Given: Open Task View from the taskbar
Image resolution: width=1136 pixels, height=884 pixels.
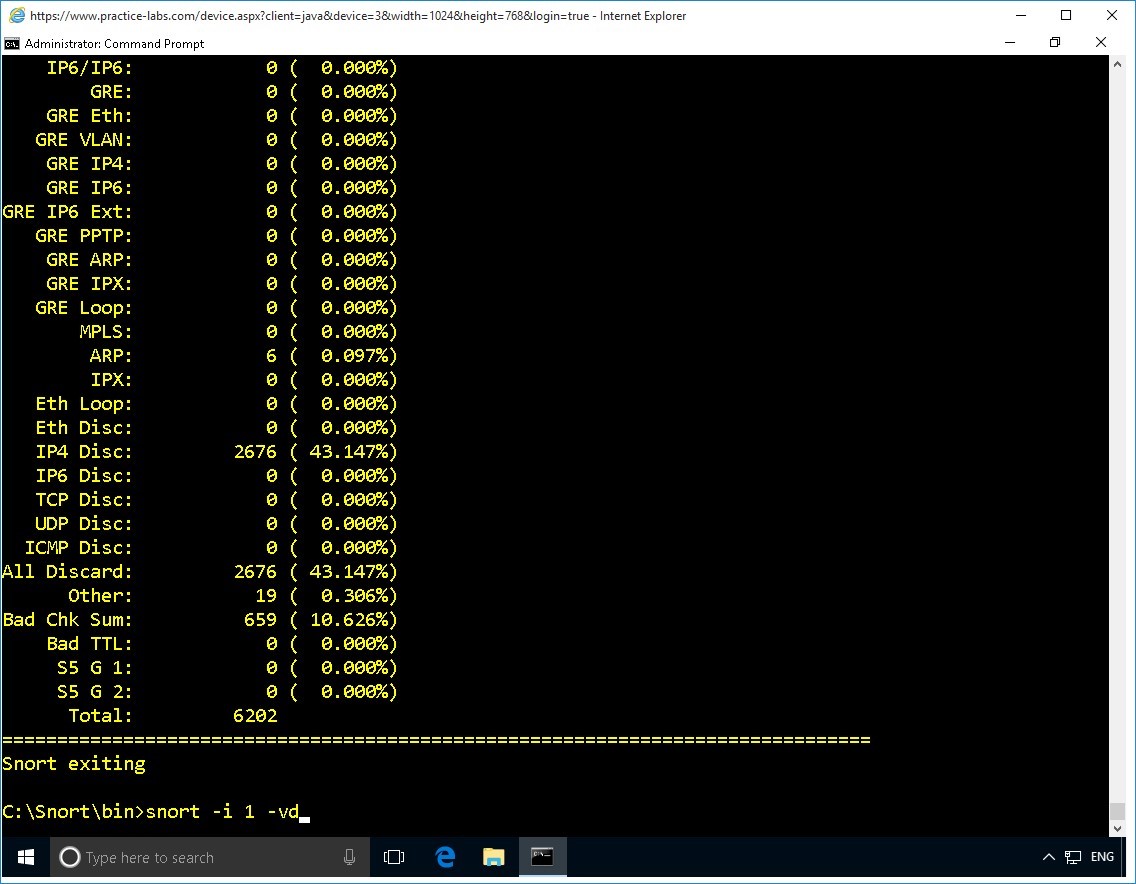Looking at the screenshot, I should click(394, 857).
